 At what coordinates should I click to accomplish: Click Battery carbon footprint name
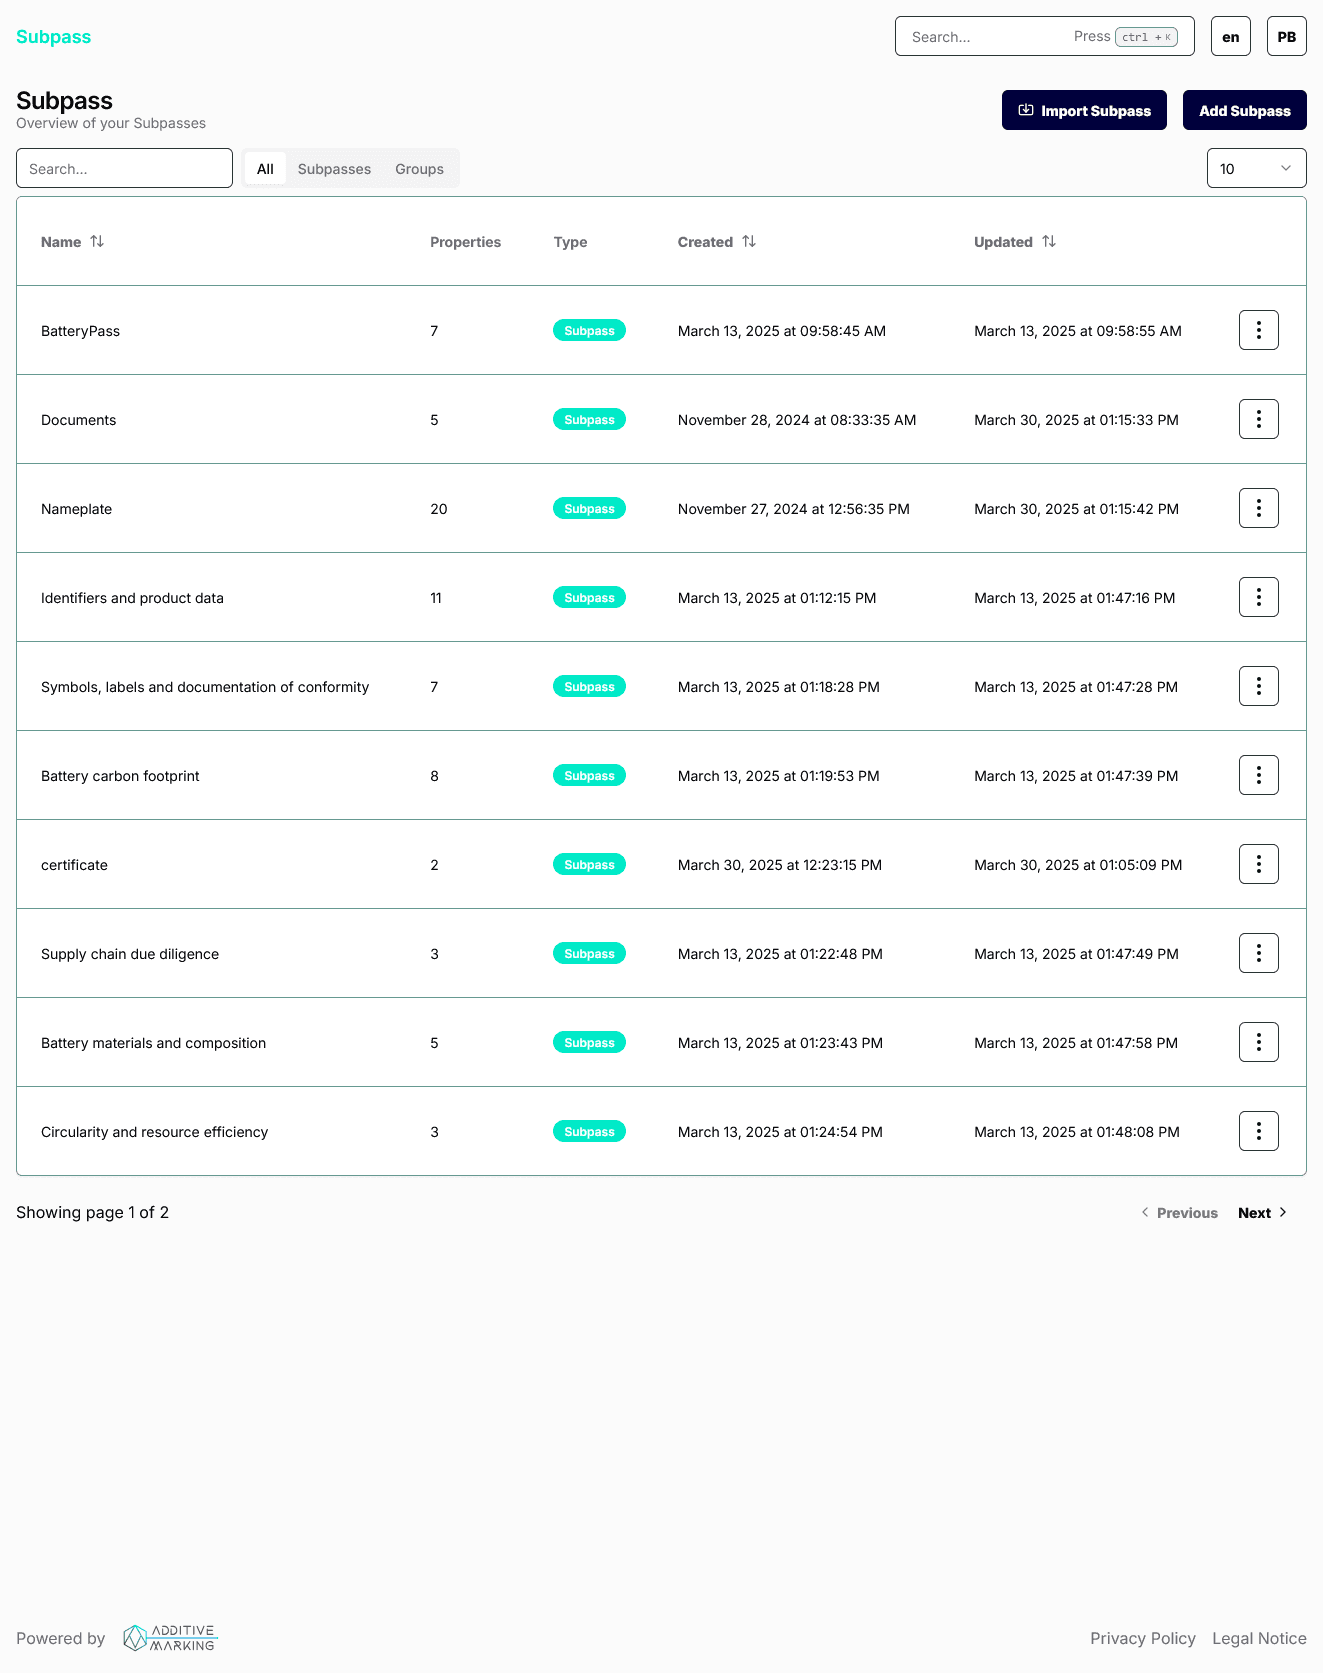(x=120, y=776)
